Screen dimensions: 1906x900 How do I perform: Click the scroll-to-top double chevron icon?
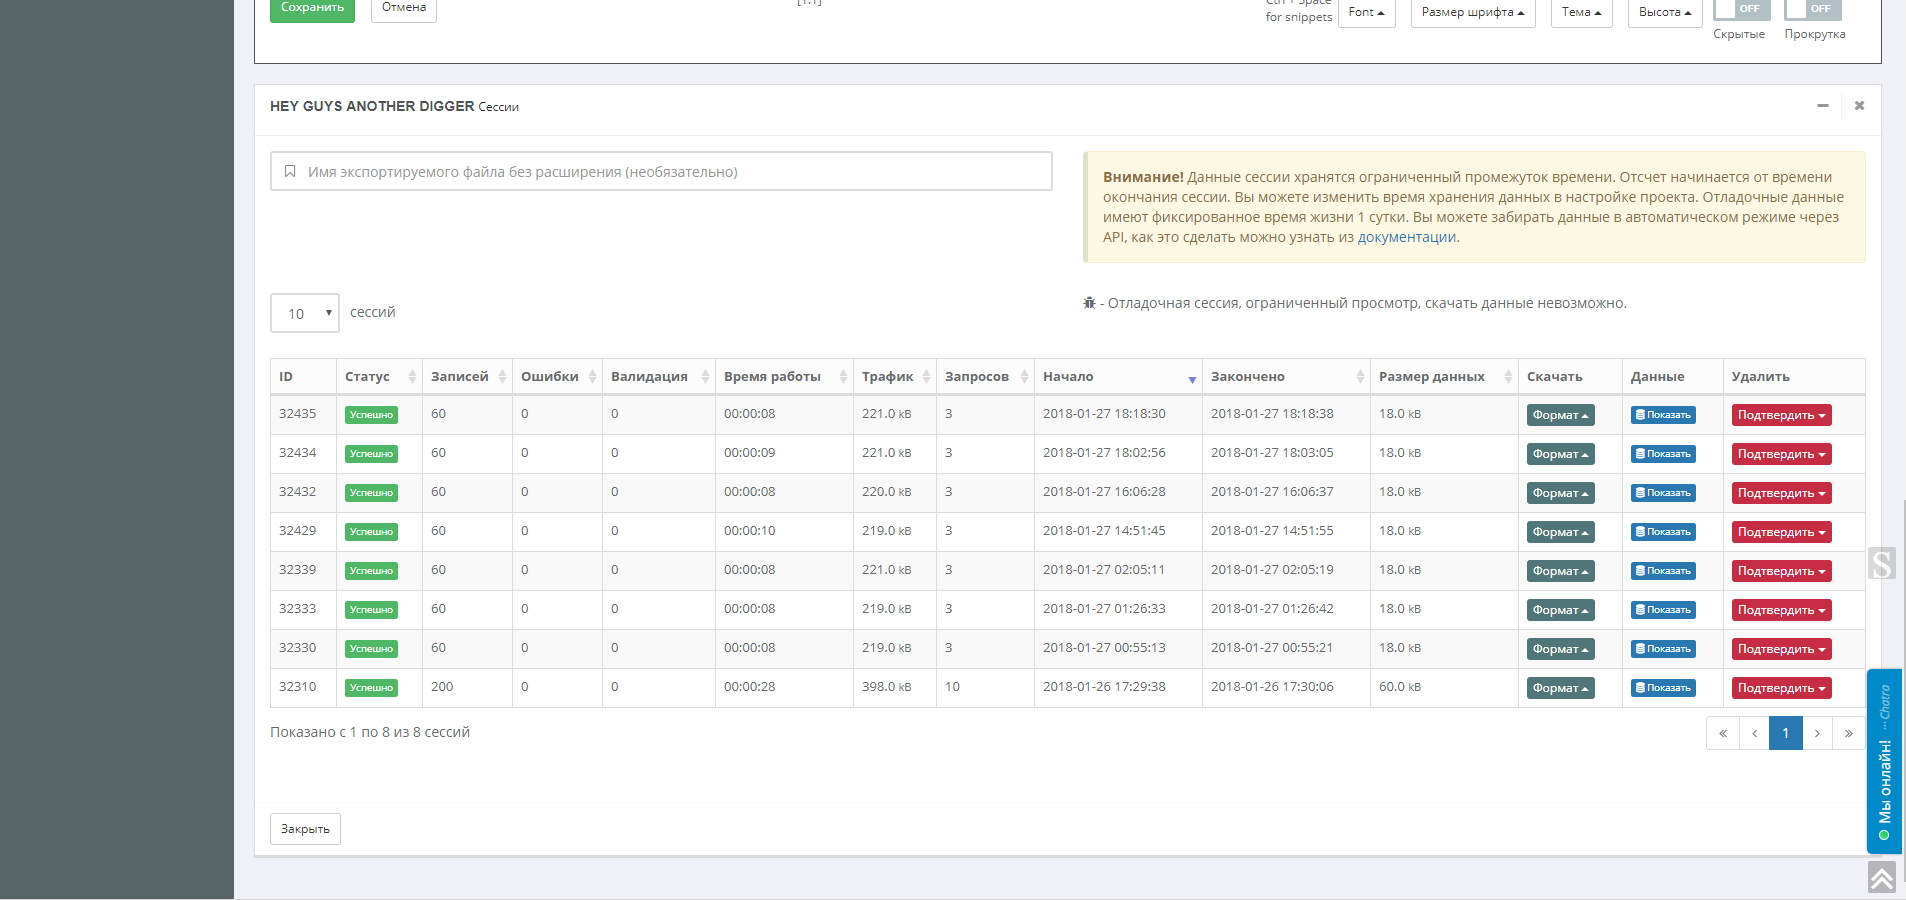pos(1881,878)
